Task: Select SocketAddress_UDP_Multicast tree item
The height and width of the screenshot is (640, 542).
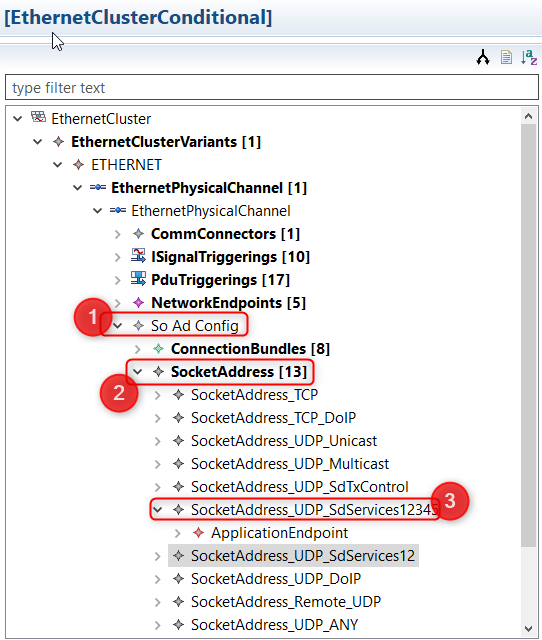Action: coord(290,464)
